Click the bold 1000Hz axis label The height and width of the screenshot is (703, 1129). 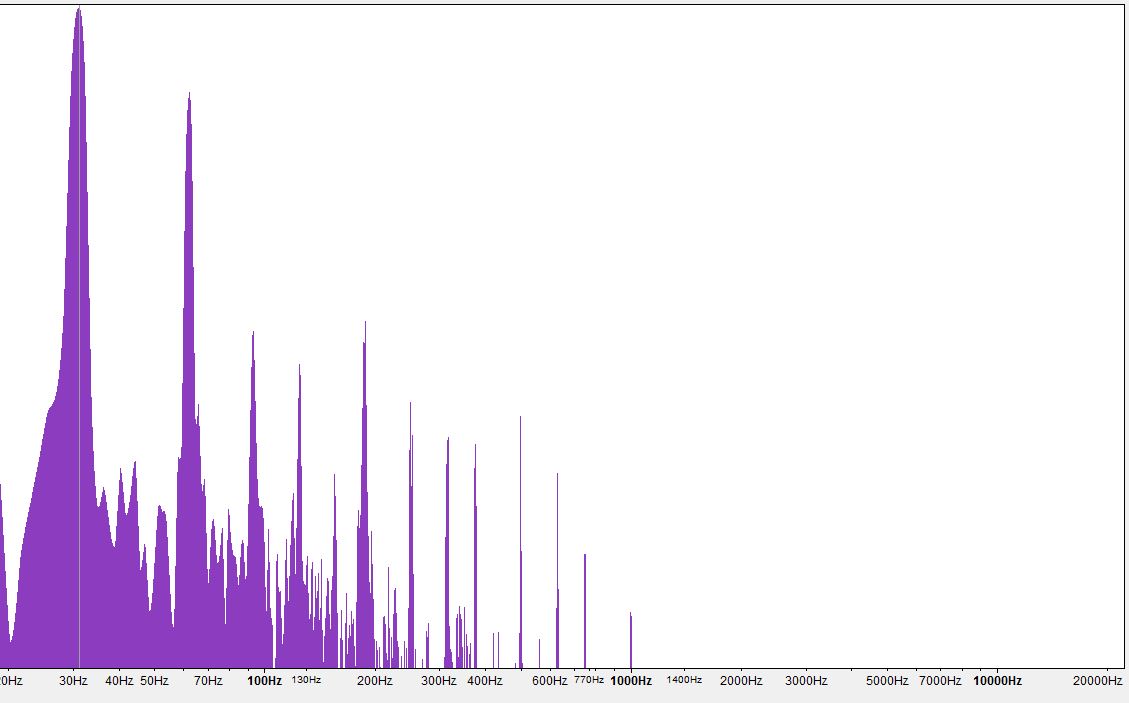coord(631,681)
